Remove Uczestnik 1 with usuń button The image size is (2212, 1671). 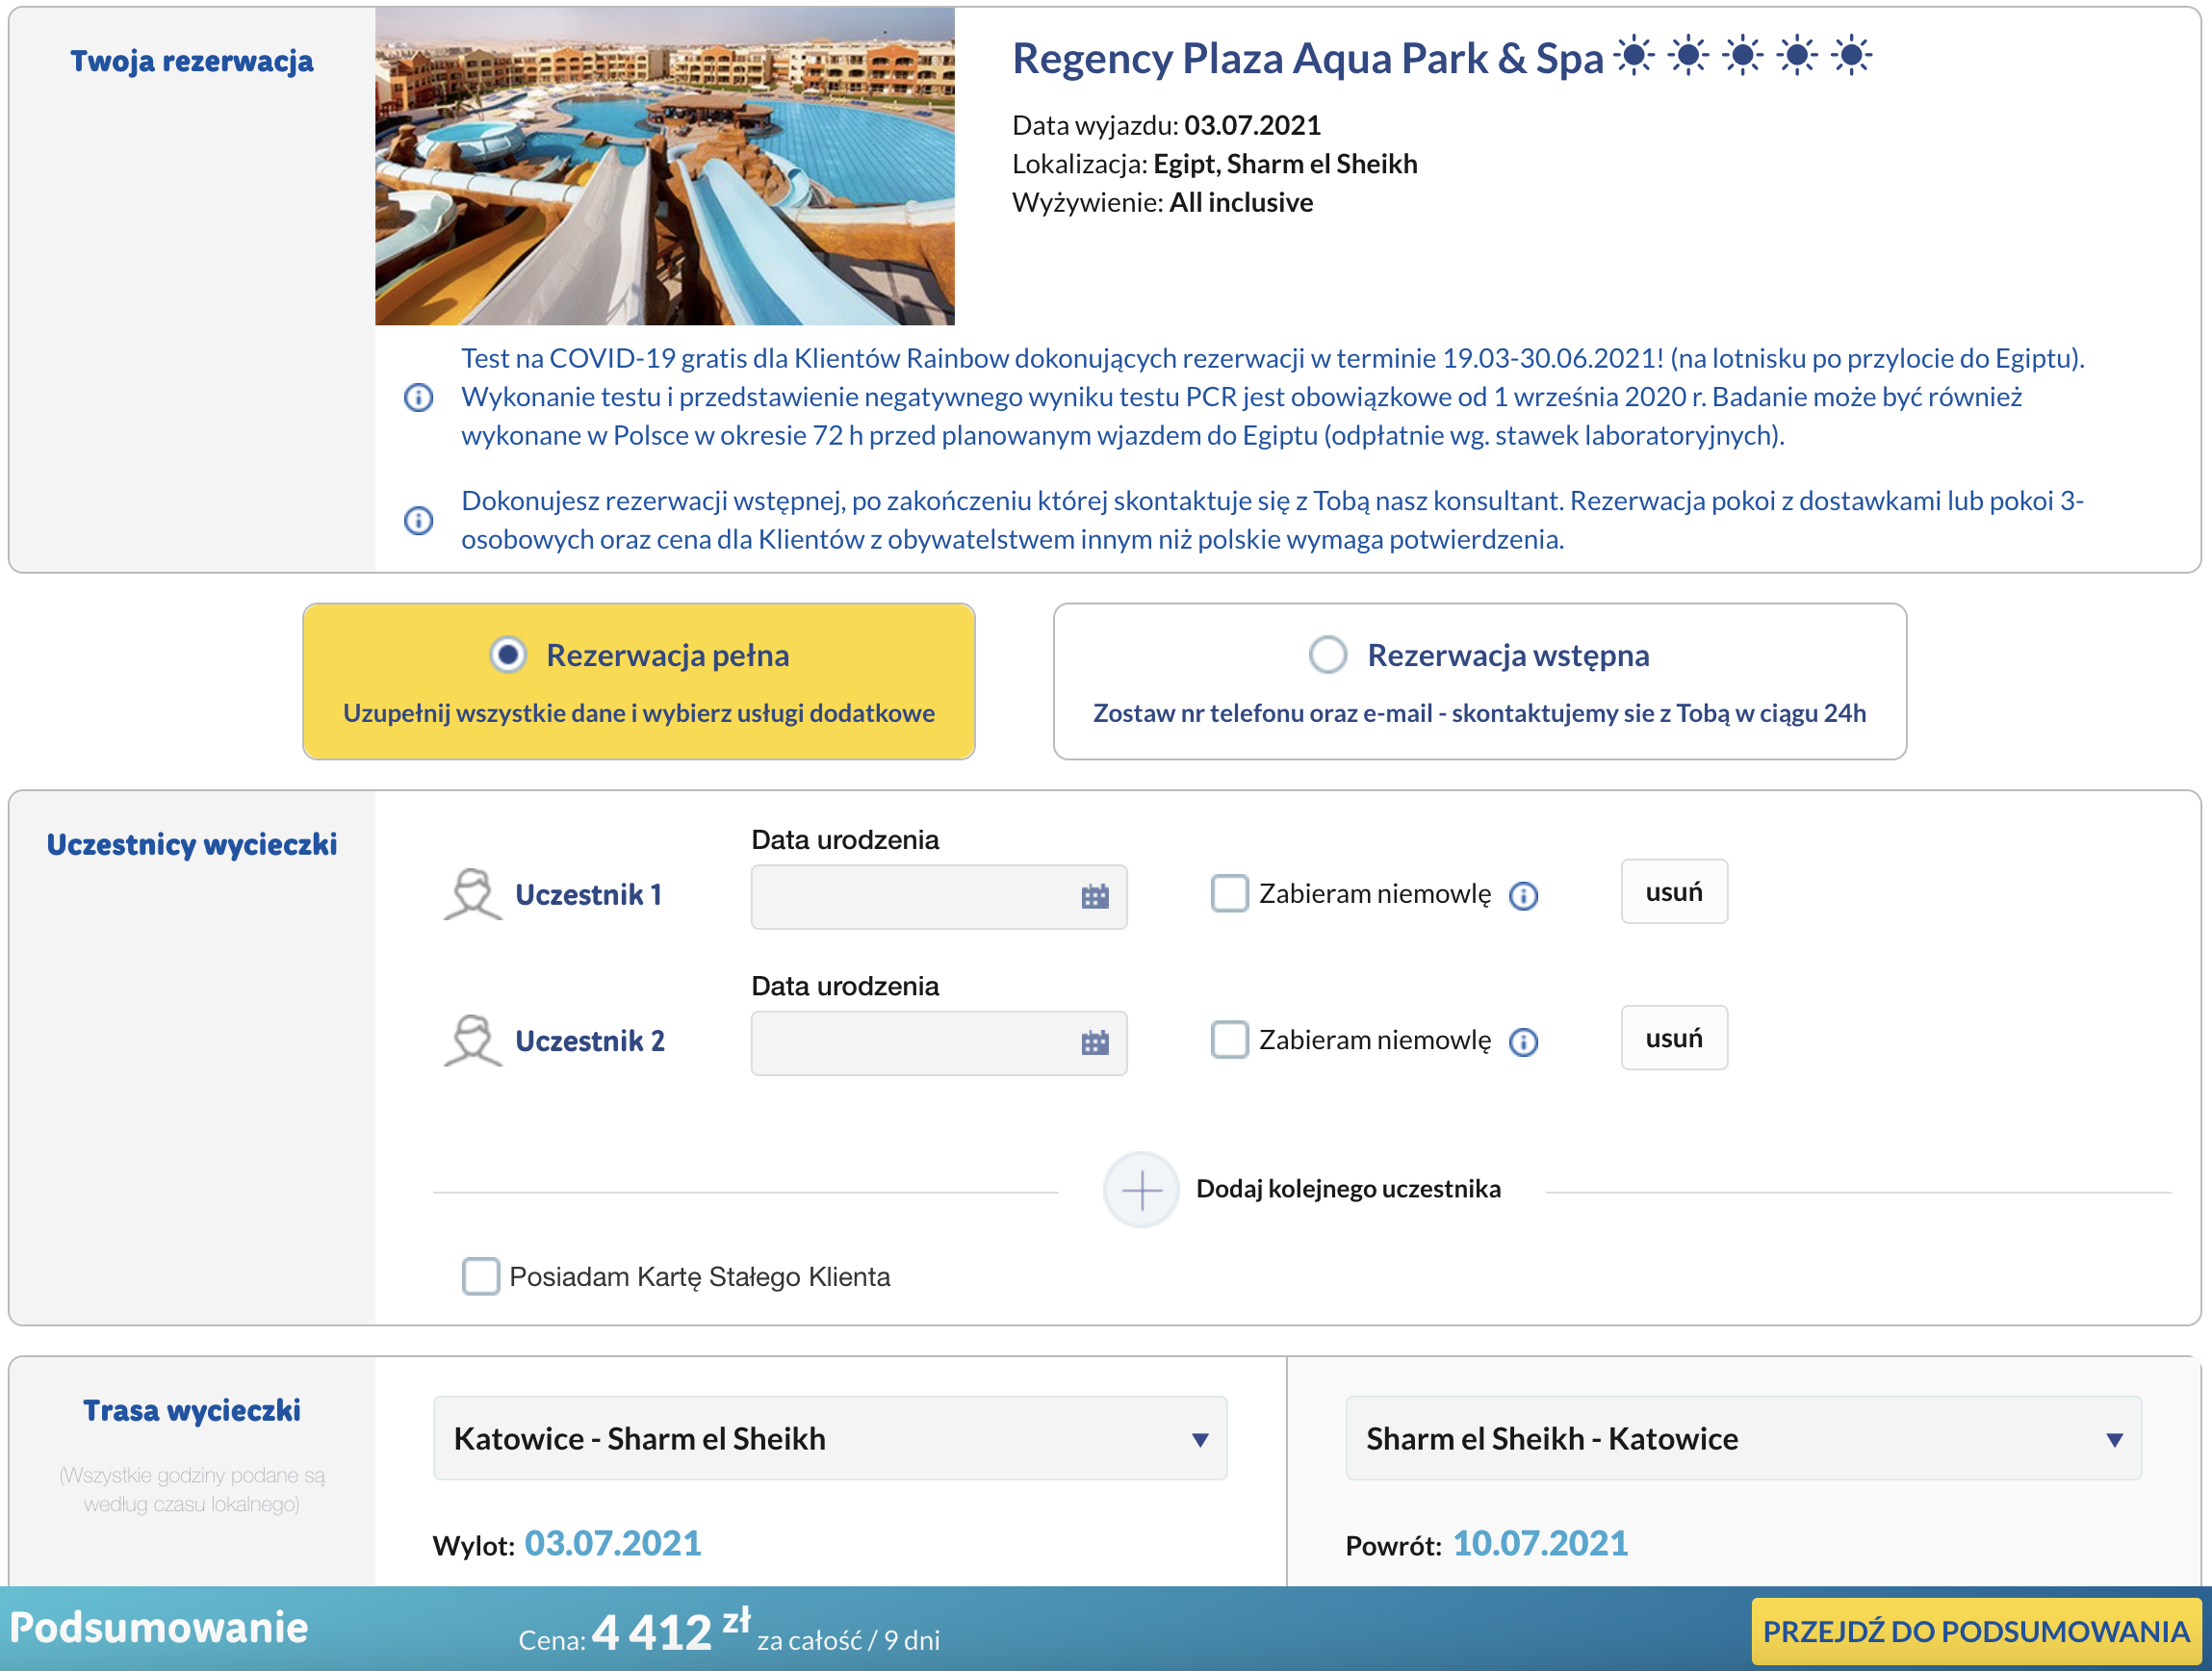coord(1674,891)
